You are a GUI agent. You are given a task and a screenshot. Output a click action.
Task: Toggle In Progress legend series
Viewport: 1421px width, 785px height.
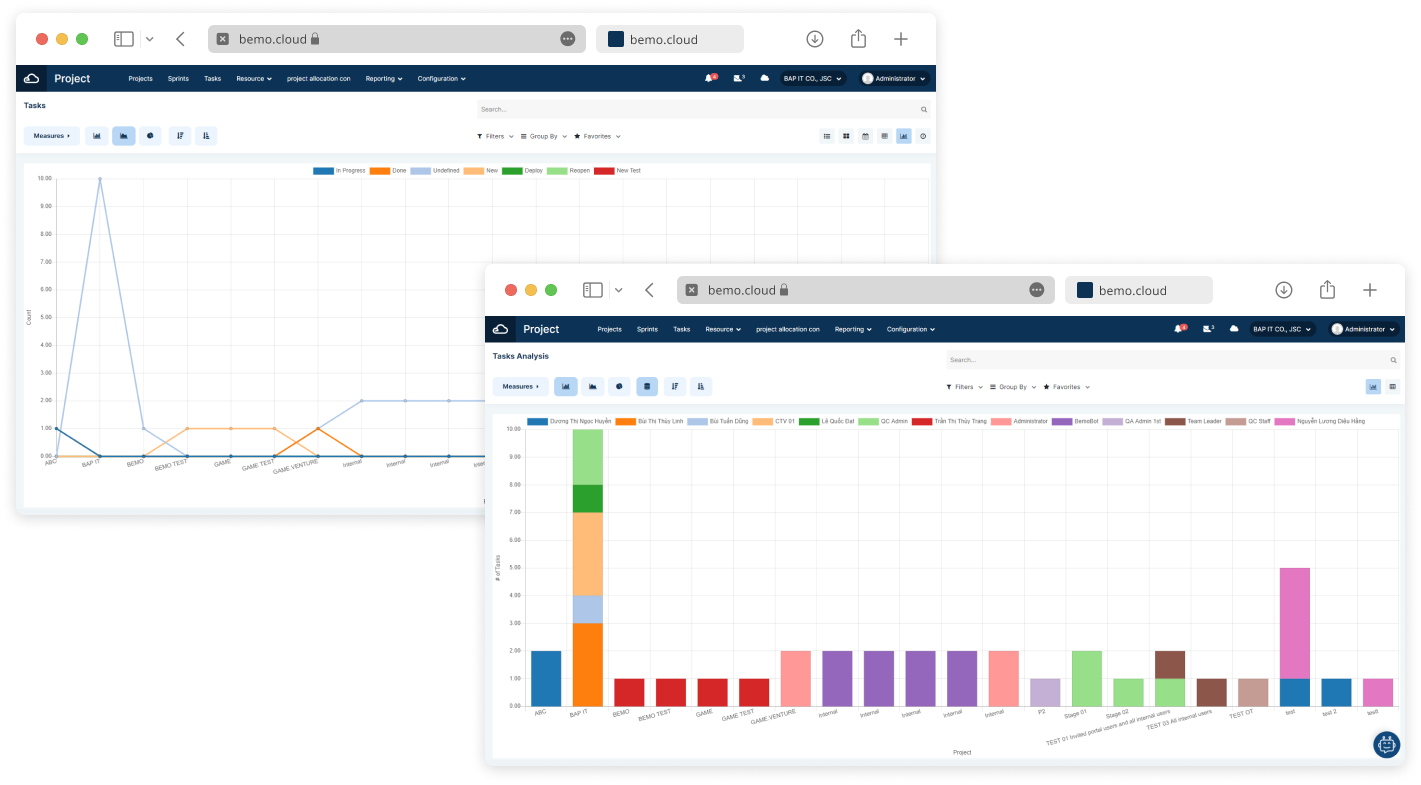[339, 171]
